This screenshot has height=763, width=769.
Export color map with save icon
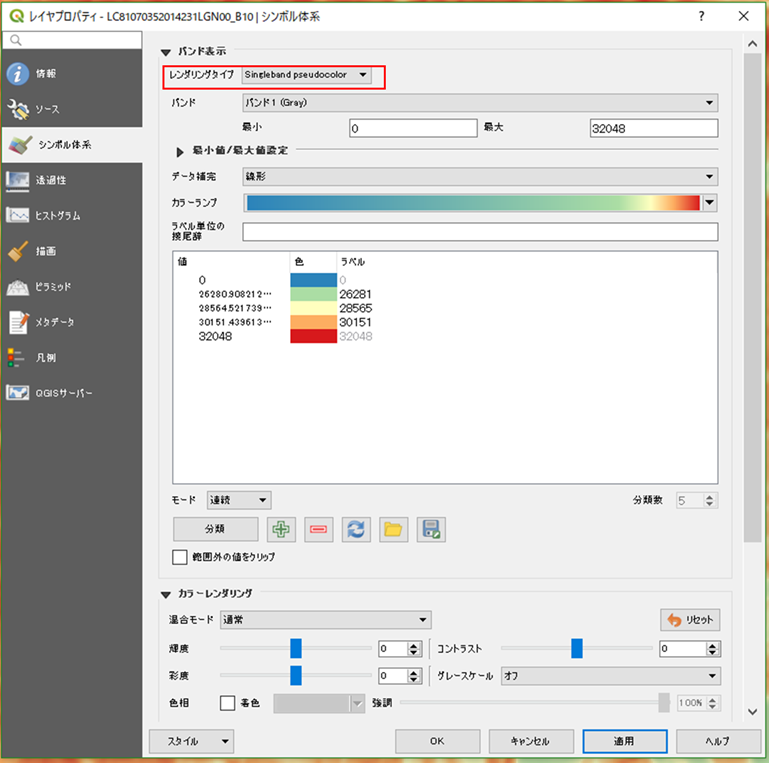[x=431, y=530]
